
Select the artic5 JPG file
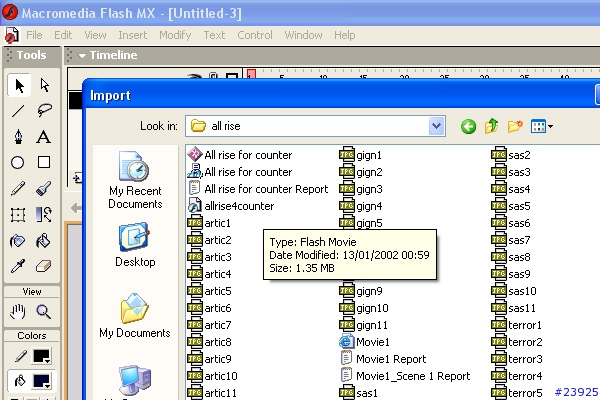209,291
